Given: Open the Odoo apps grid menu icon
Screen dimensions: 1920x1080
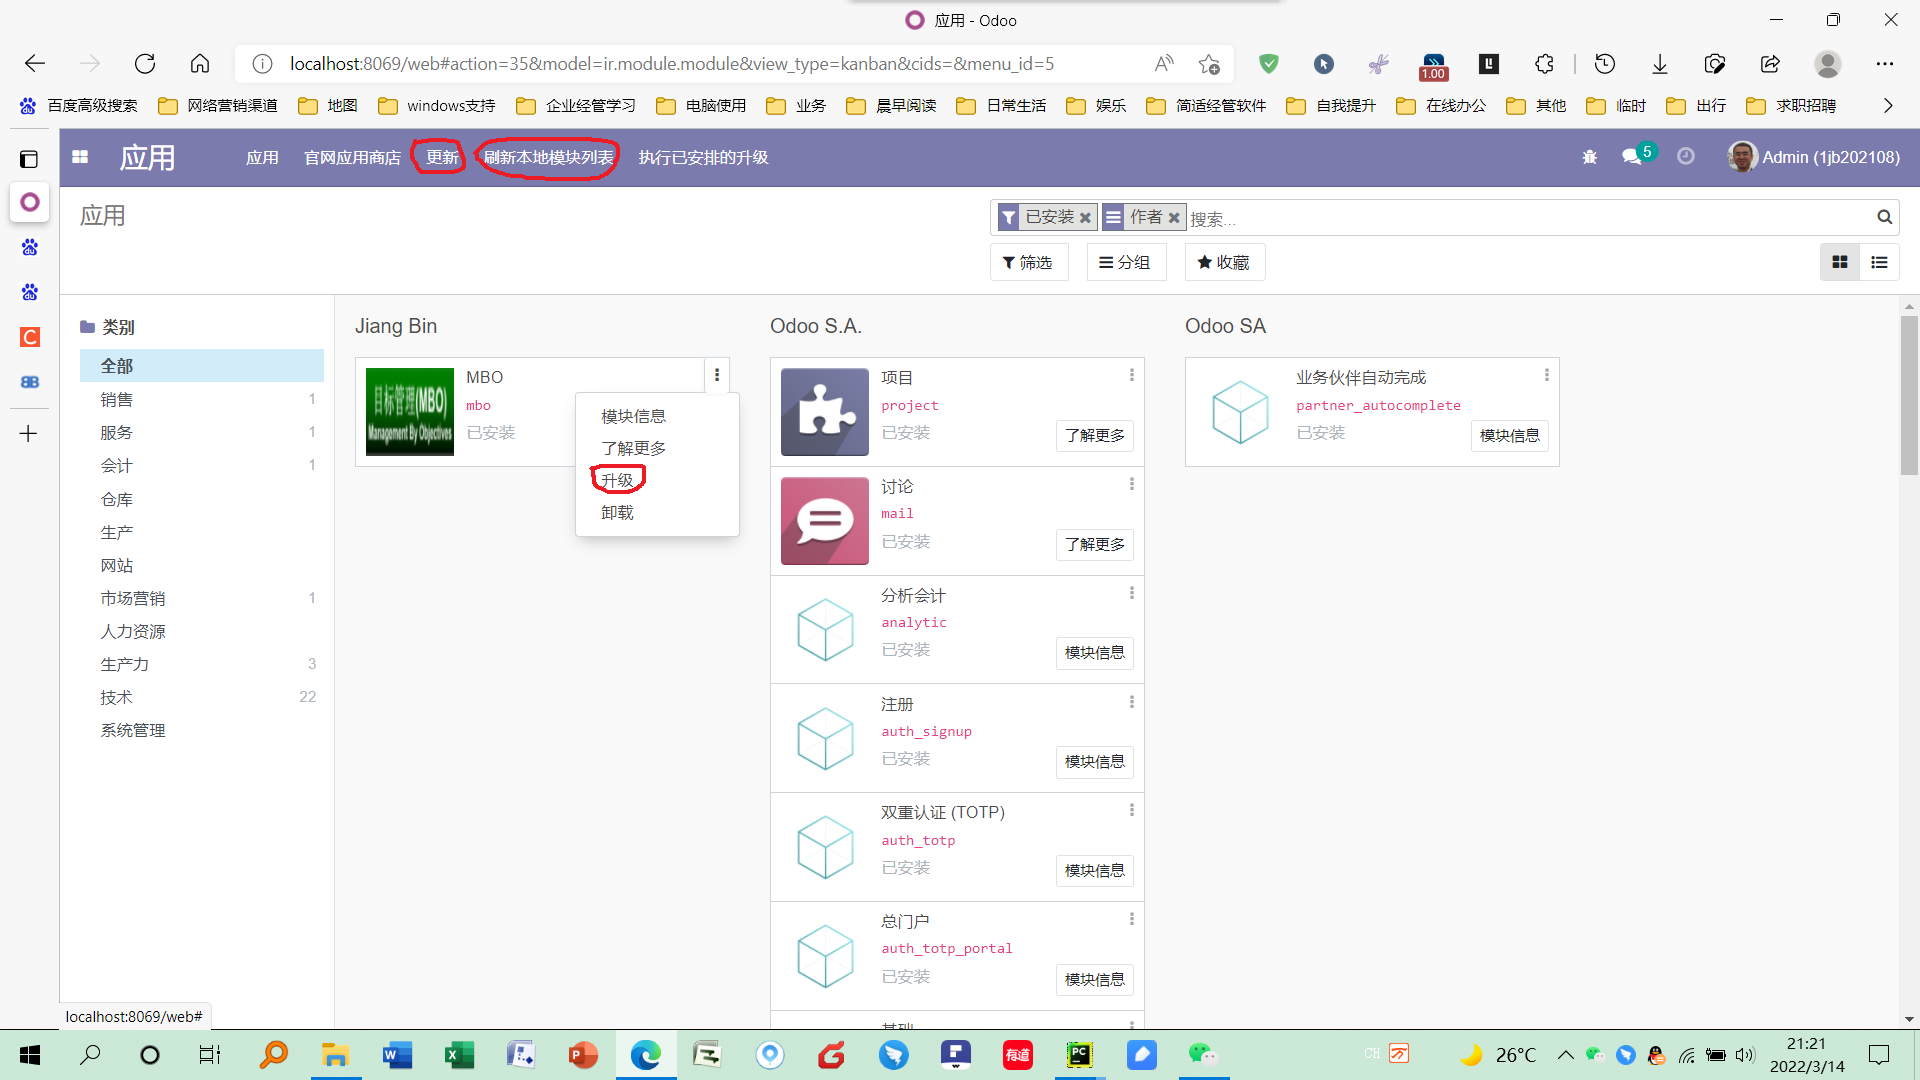Looking at the screenshot, I should 80,157.
